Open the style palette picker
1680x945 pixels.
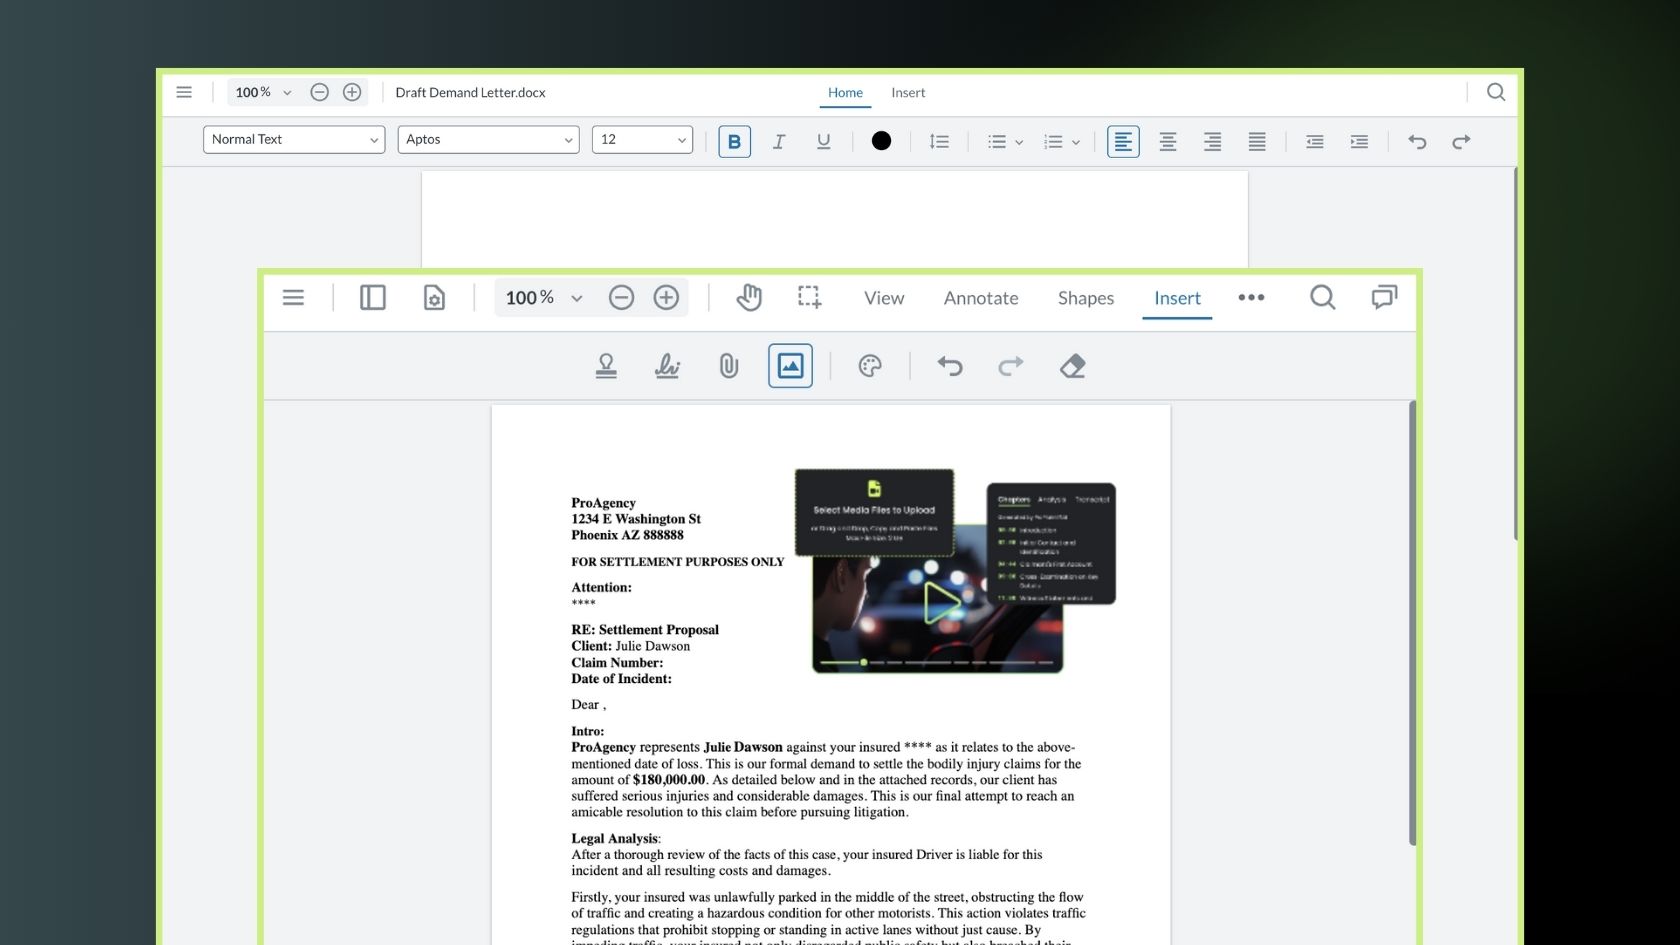(870, 366)
